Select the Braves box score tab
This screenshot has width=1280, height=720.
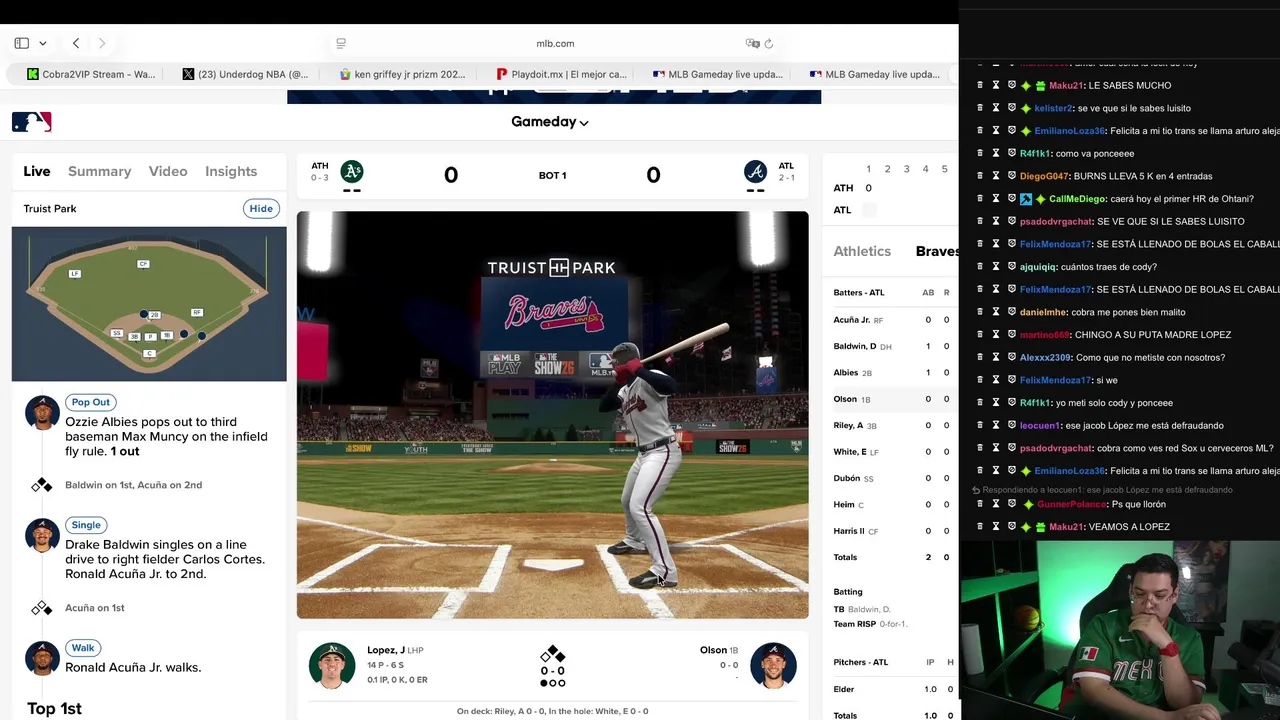pos(937,252)
